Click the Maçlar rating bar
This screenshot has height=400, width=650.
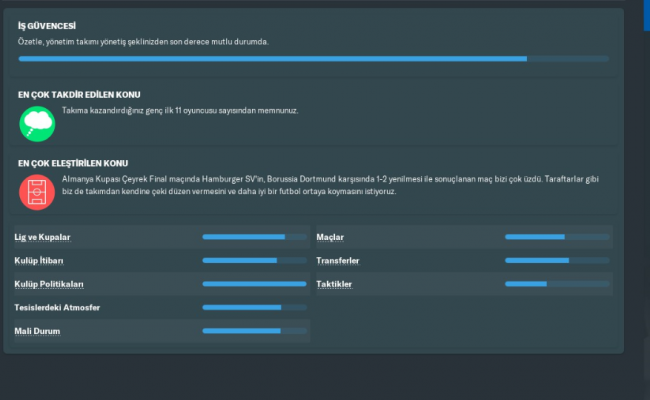(x=556, y=237)
